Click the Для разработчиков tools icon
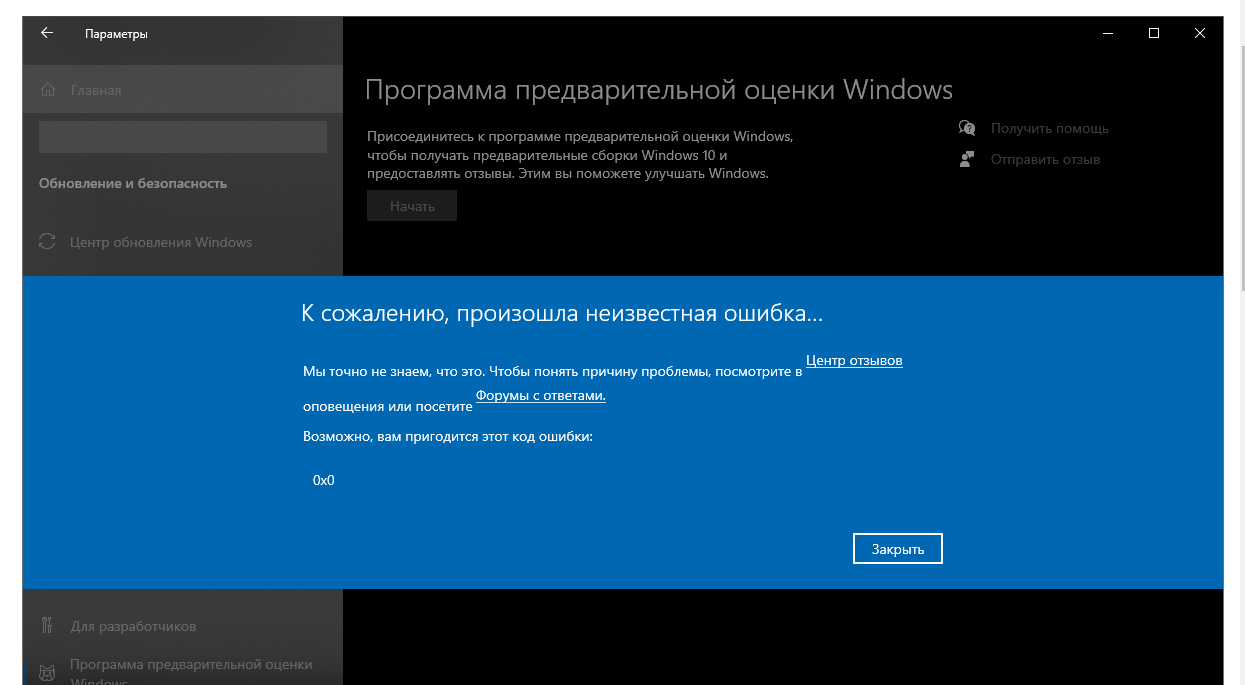The image size is (1245, 685). click(x=47, y=626)
